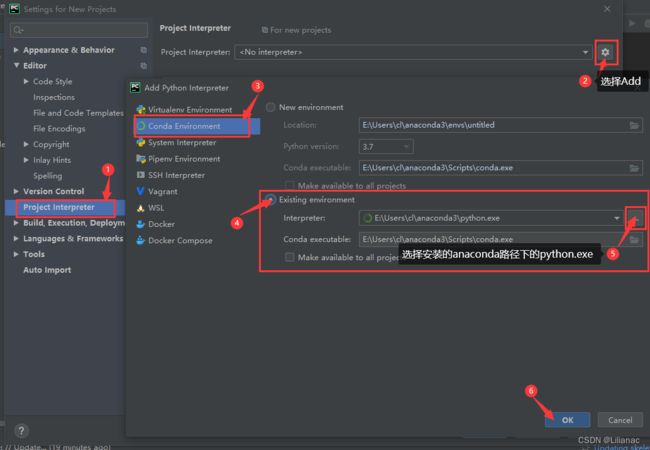650x450 pixels.
Task: Click the PyCharm icon in Settings title bar
Action: (x=15, y=9)
